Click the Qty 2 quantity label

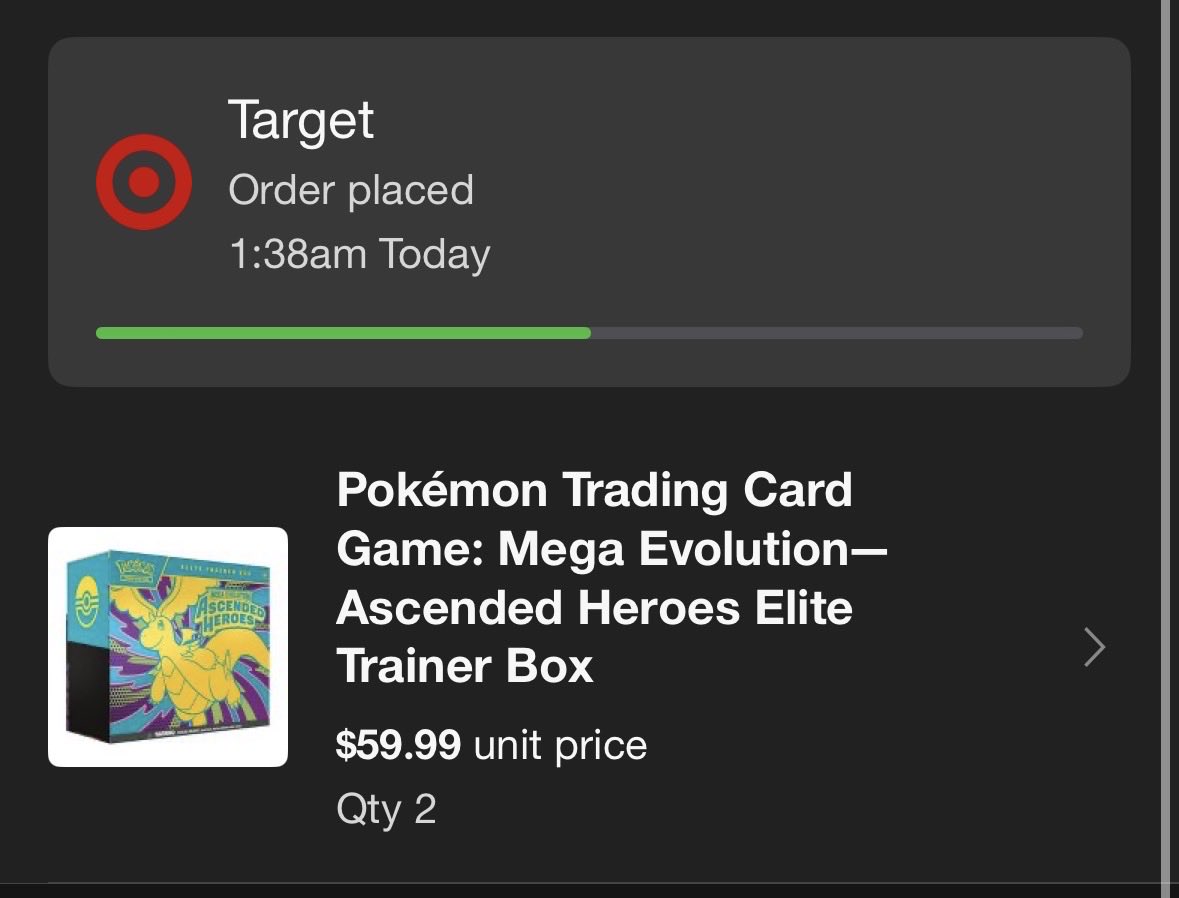(386, 810)
